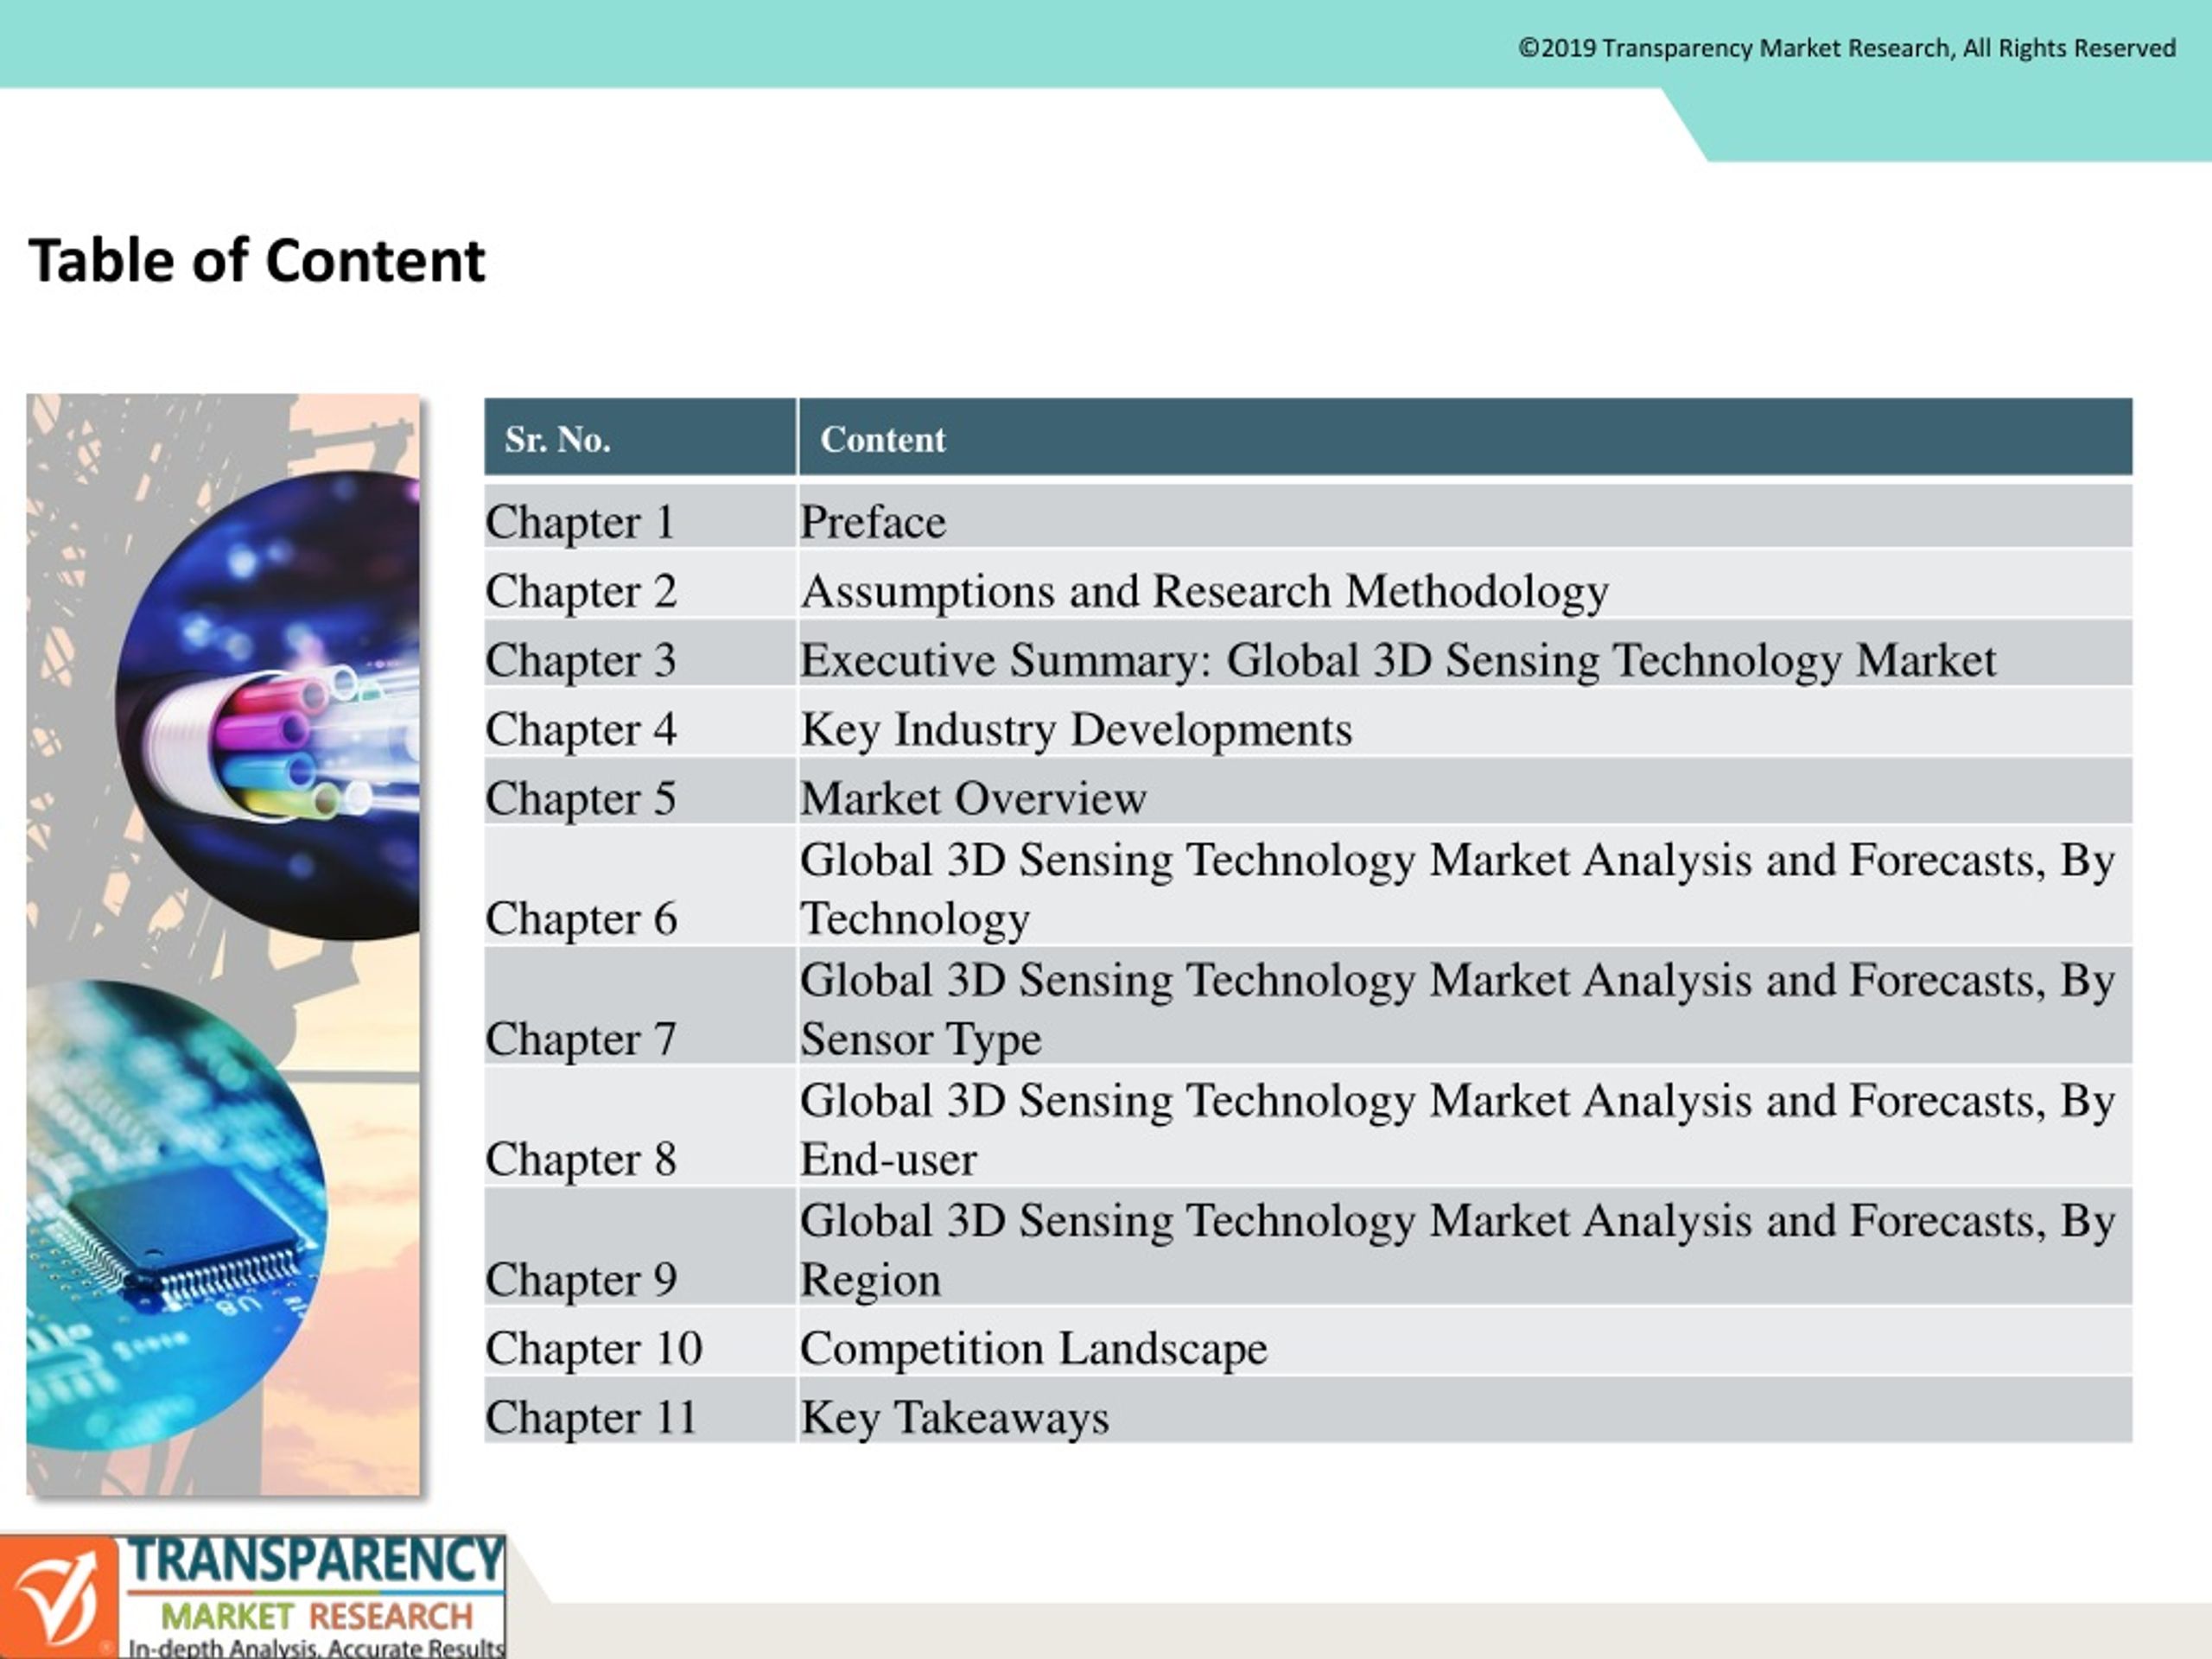Click the circuit board chip image
Screen dimensions: 2212x1659
[176, 1214]
